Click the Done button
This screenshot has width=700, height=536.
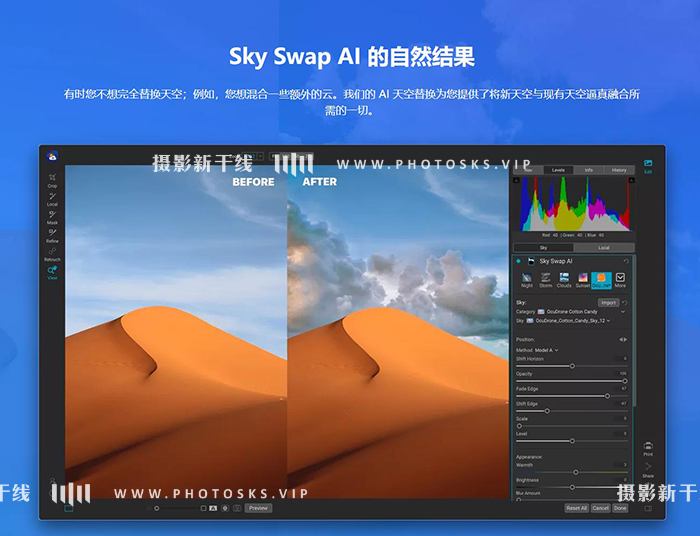pyautogui.click(x=620, y=508)
